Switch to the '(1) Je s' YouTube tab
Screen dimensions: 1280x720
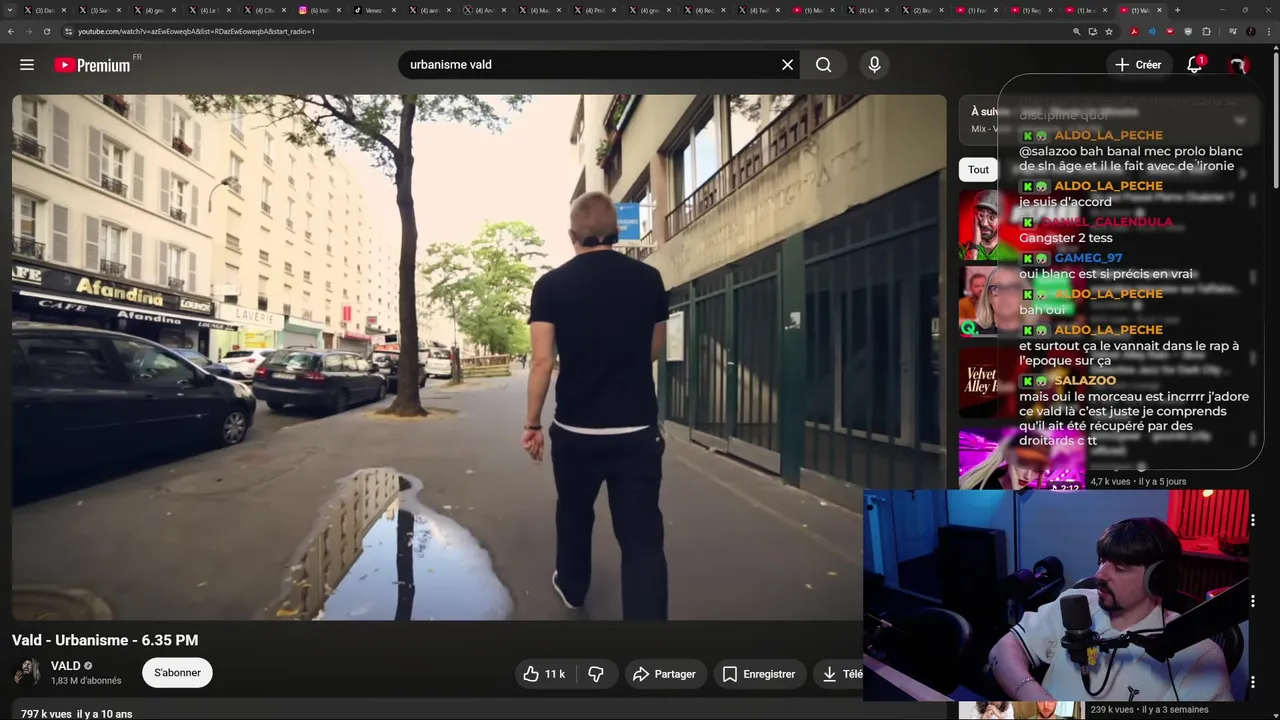1088,10
